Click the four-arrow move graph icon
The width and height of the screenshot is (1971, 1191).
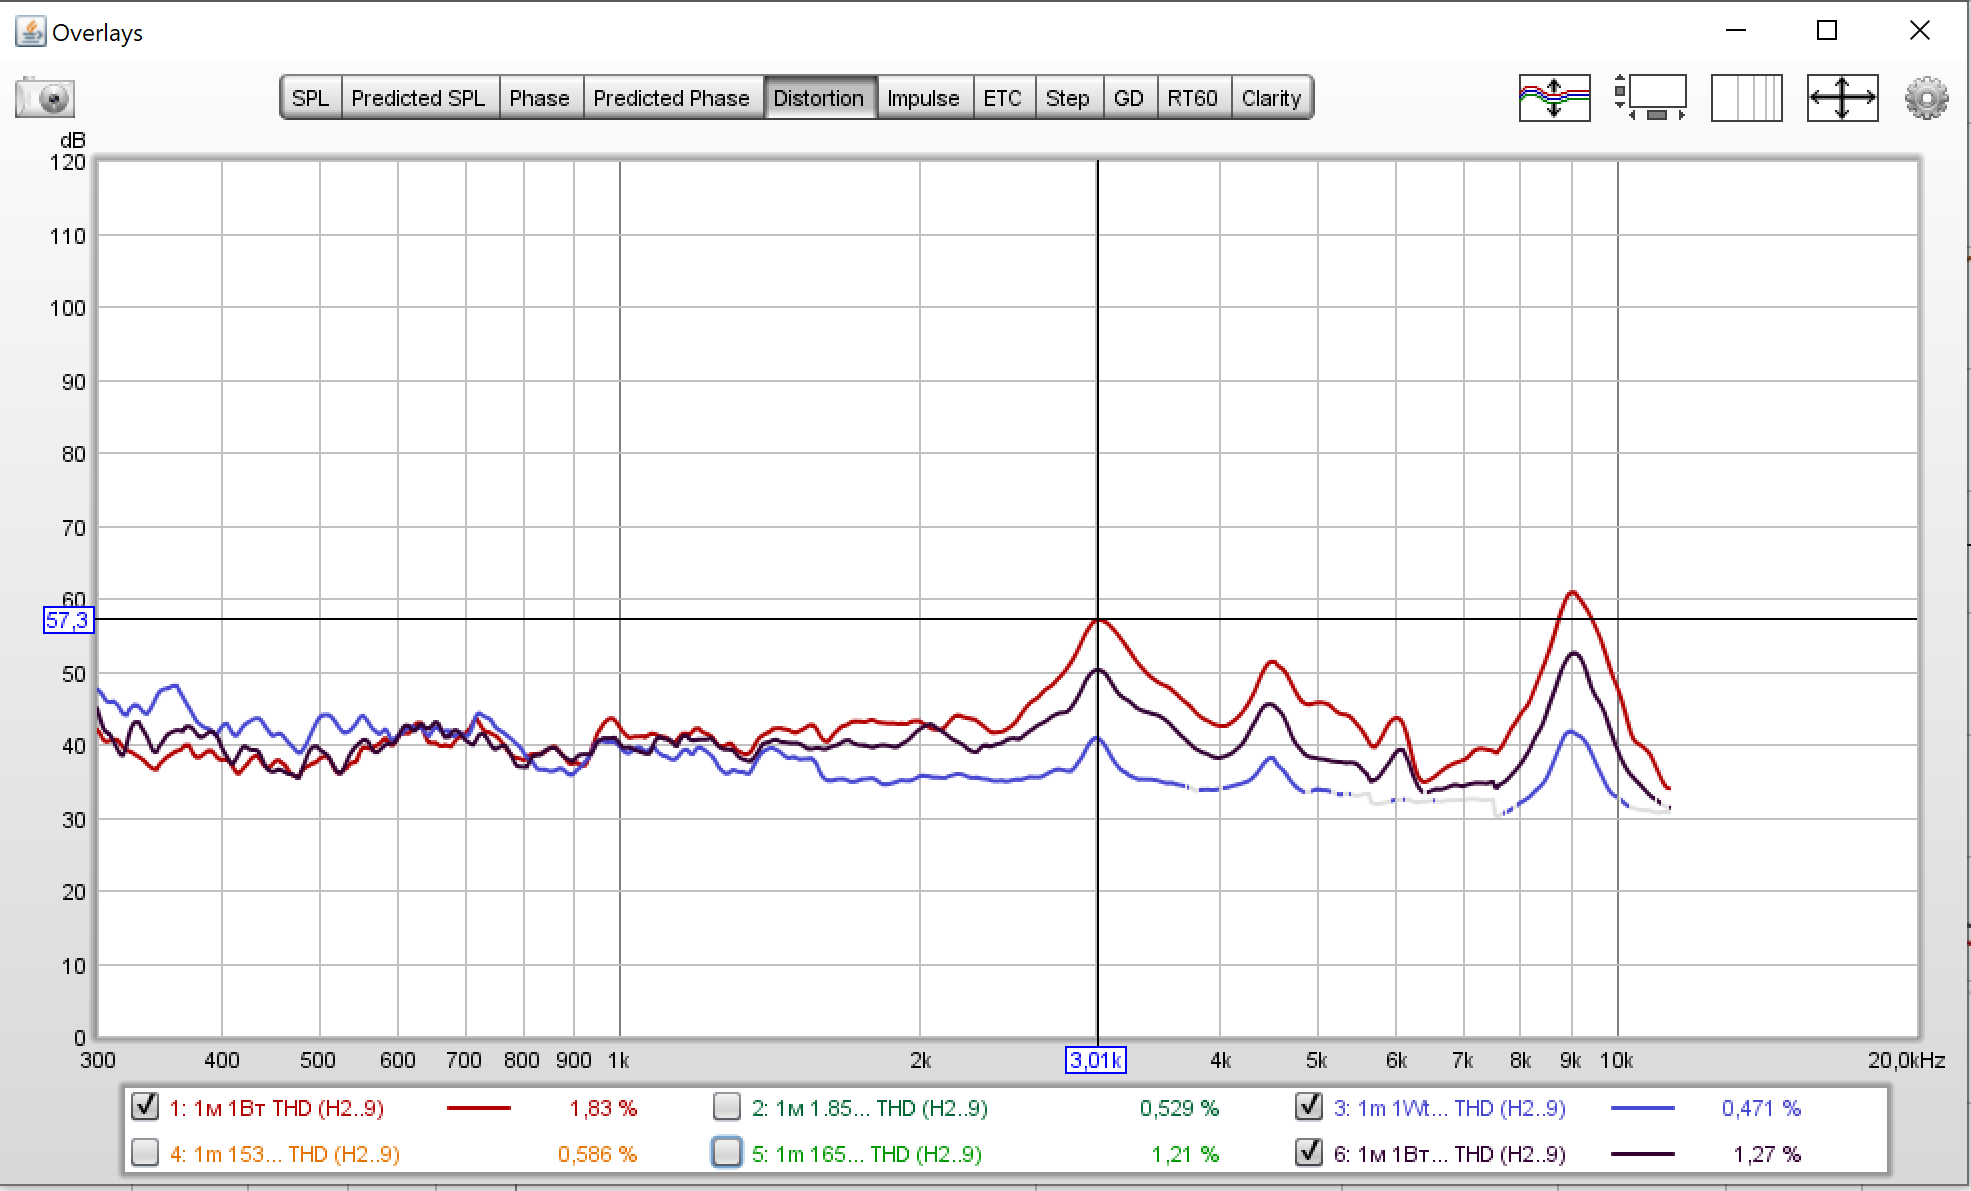[x=1842, y=98]
